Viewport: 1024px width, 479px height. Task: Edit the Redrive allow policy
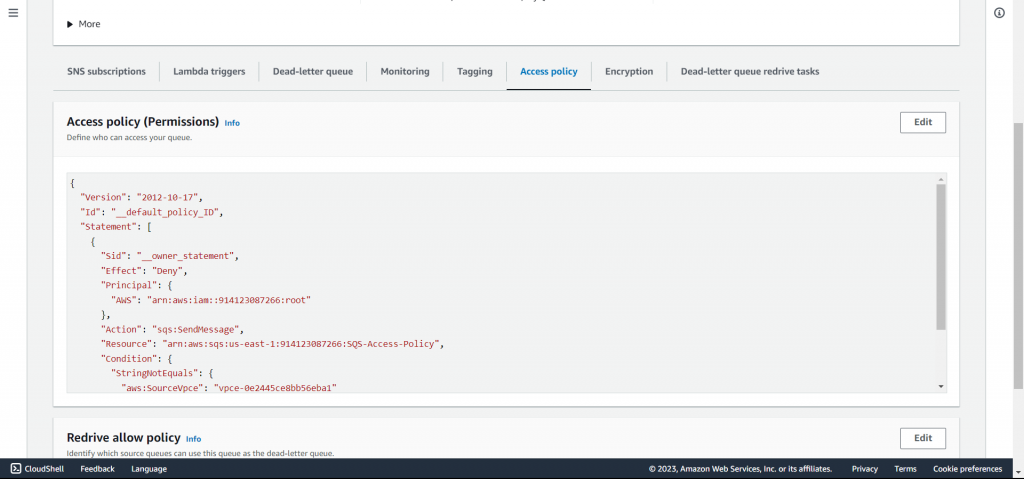point(922,438)
